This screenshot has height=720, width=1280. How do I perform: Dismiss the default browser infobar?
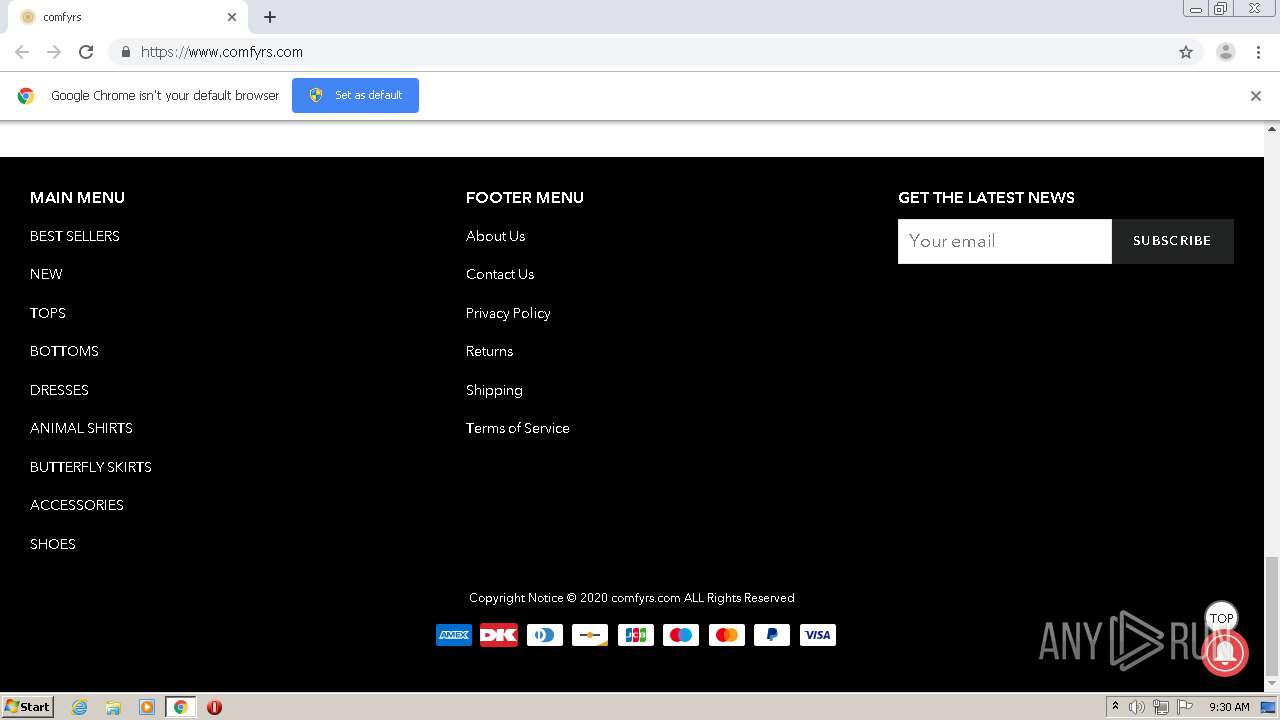click(1256, 96)
